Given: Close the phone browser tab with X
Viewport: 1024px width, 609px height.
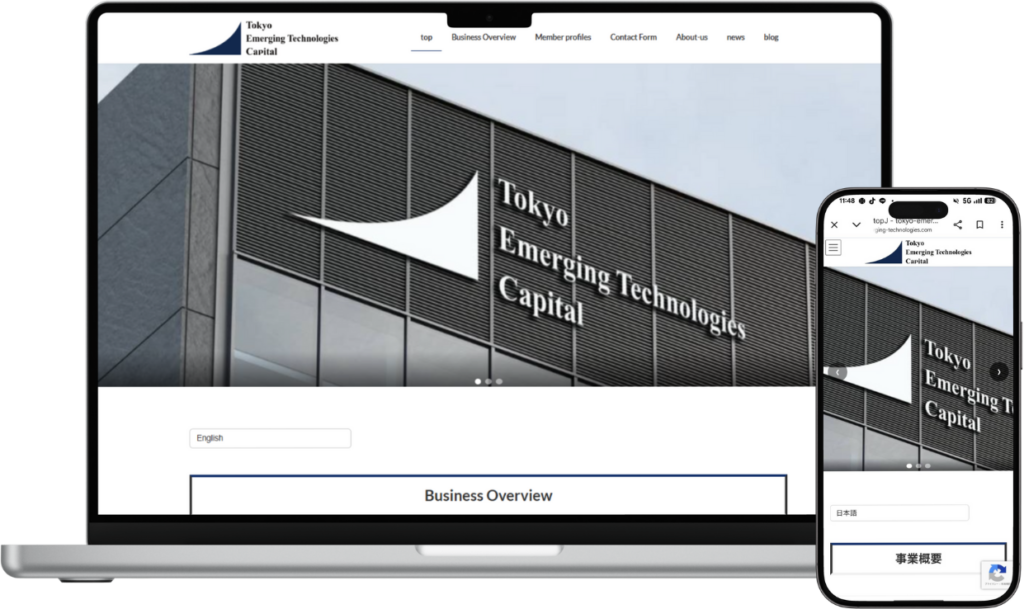Looking at the screenshot, I should click(x=834, y=225).
